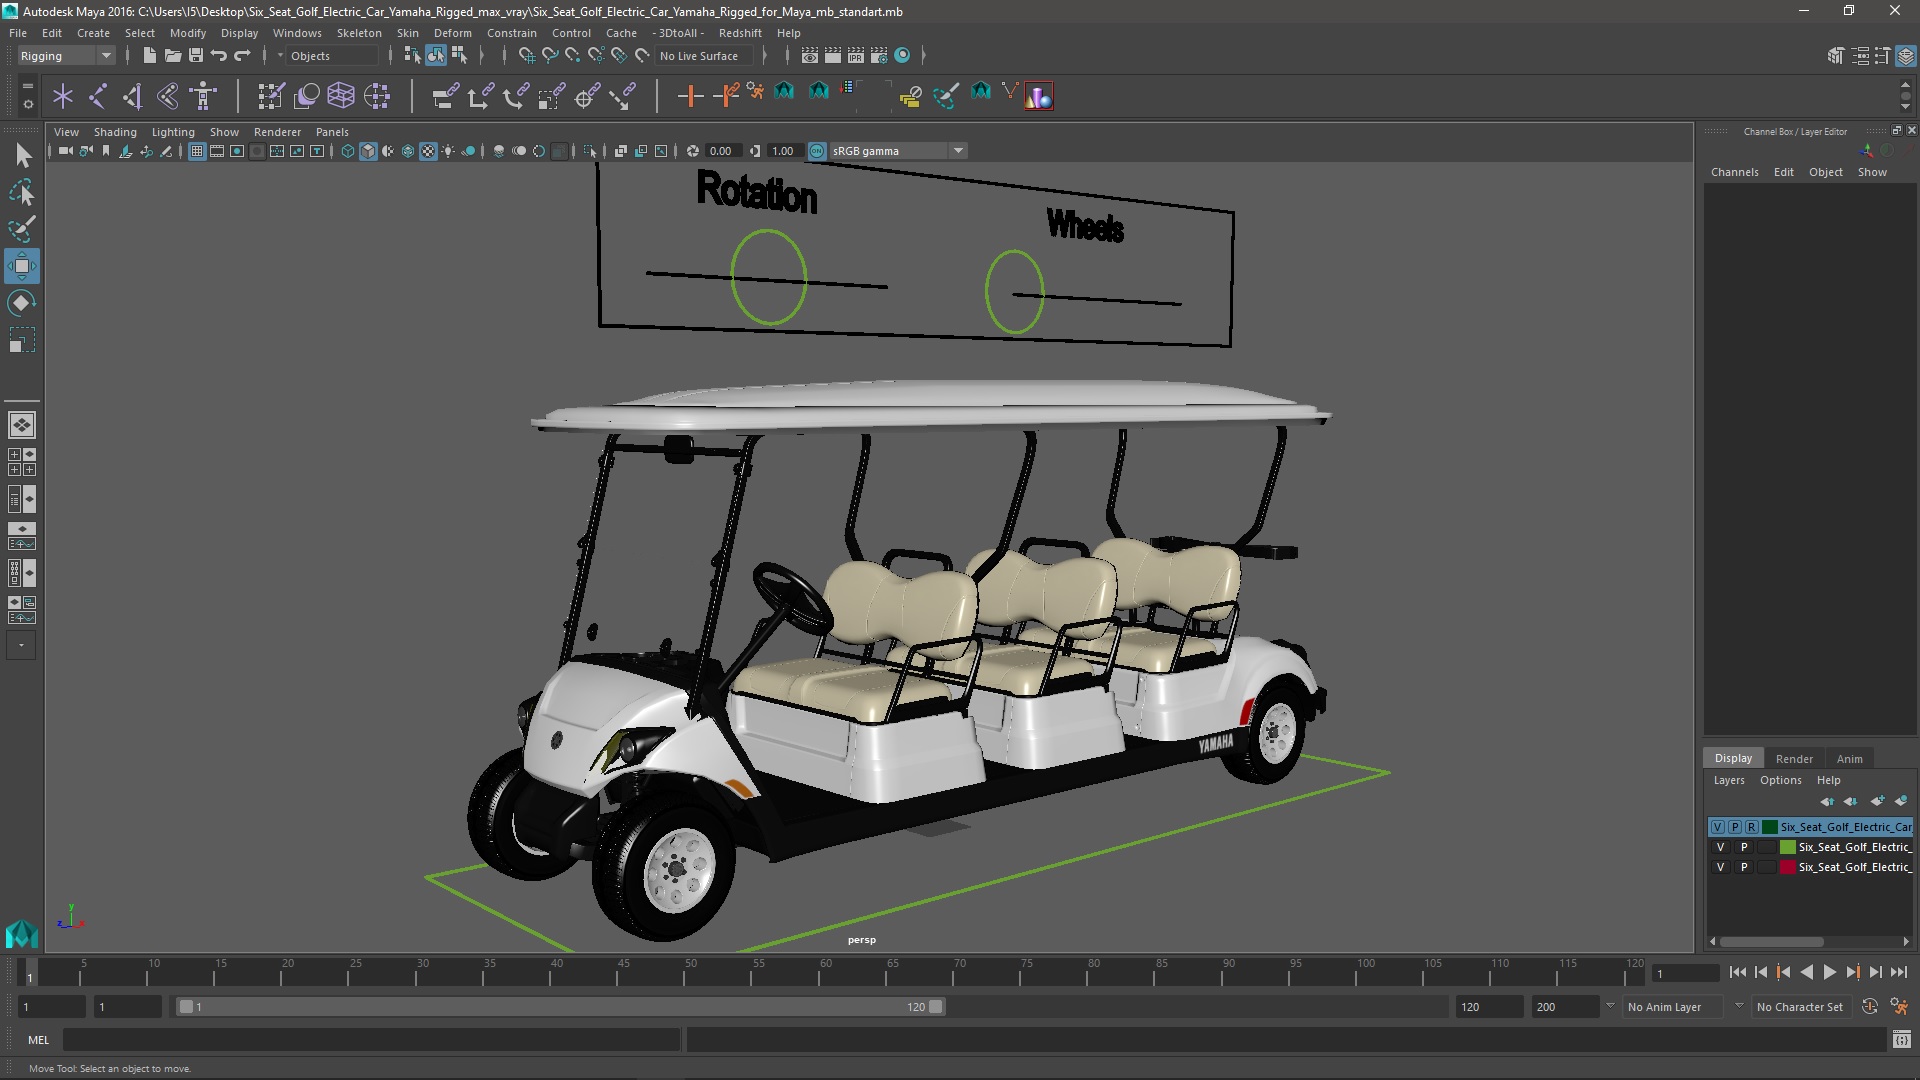Open the Quick Rig character icon

click(x=203, y=96)
